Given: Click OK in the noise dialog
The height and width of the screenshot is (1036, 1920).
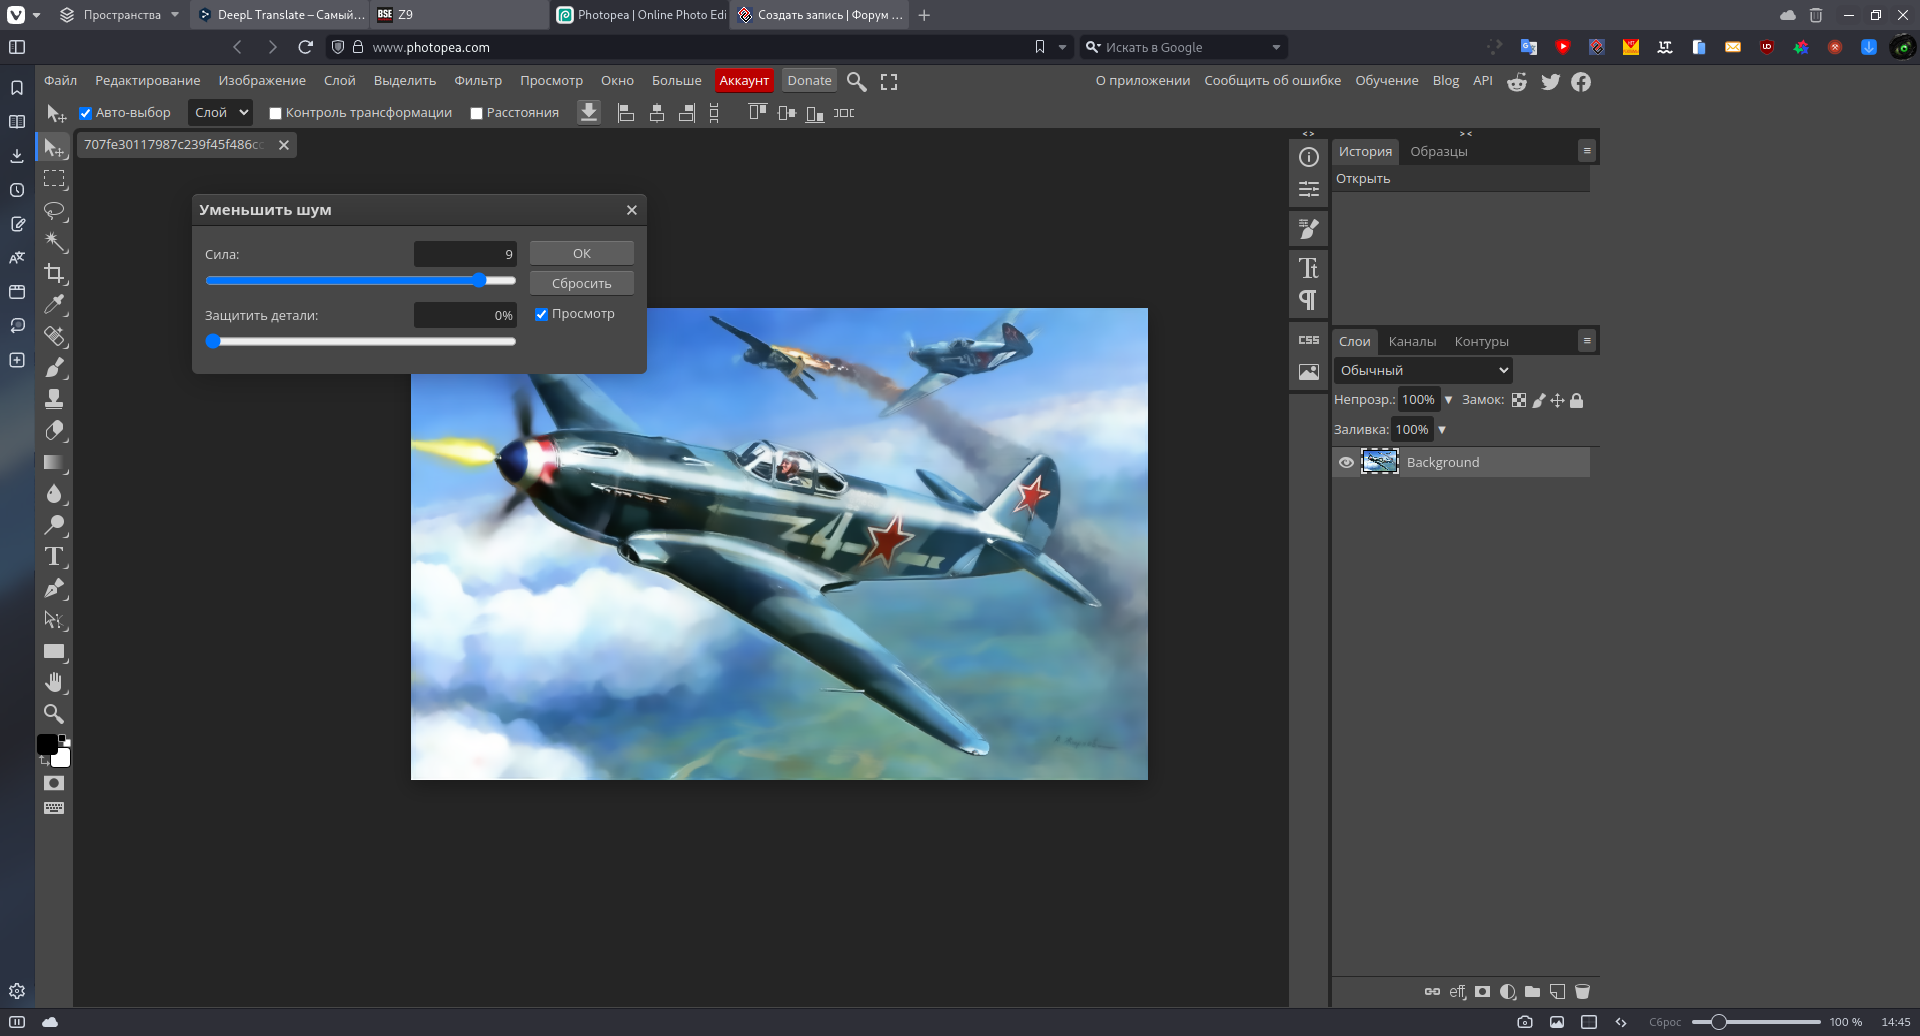Looking at the screenshot, I should 581,253.
